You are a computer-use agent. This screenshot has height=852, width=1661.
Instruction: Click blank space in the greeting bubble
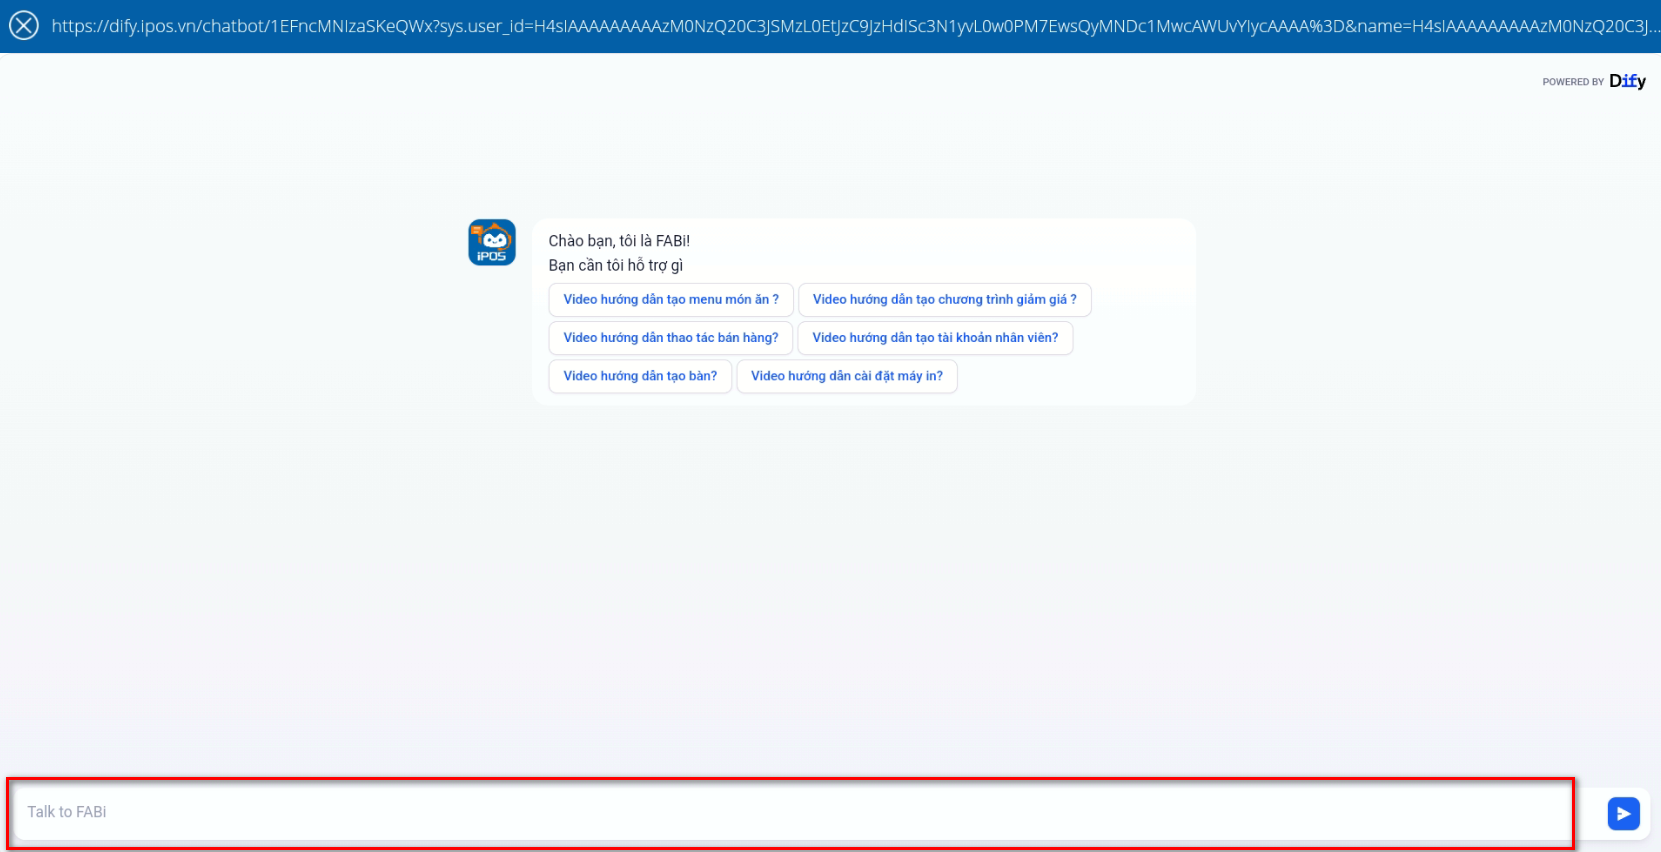click(x=1080, y=376)
